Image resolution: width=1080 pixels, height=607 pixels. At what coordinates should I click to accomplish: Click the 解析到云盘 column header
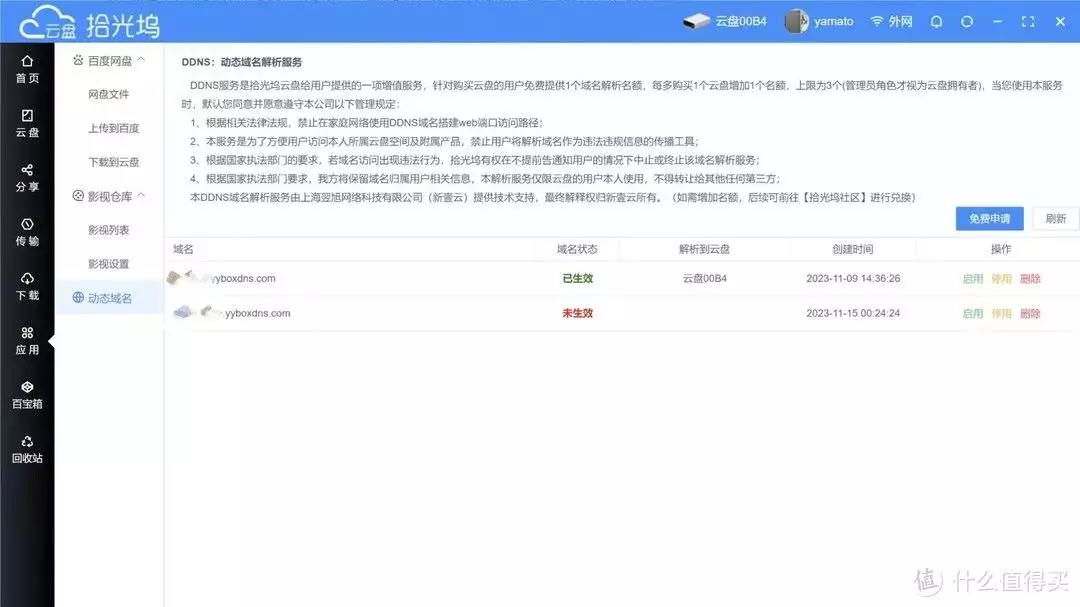point(705,249)
